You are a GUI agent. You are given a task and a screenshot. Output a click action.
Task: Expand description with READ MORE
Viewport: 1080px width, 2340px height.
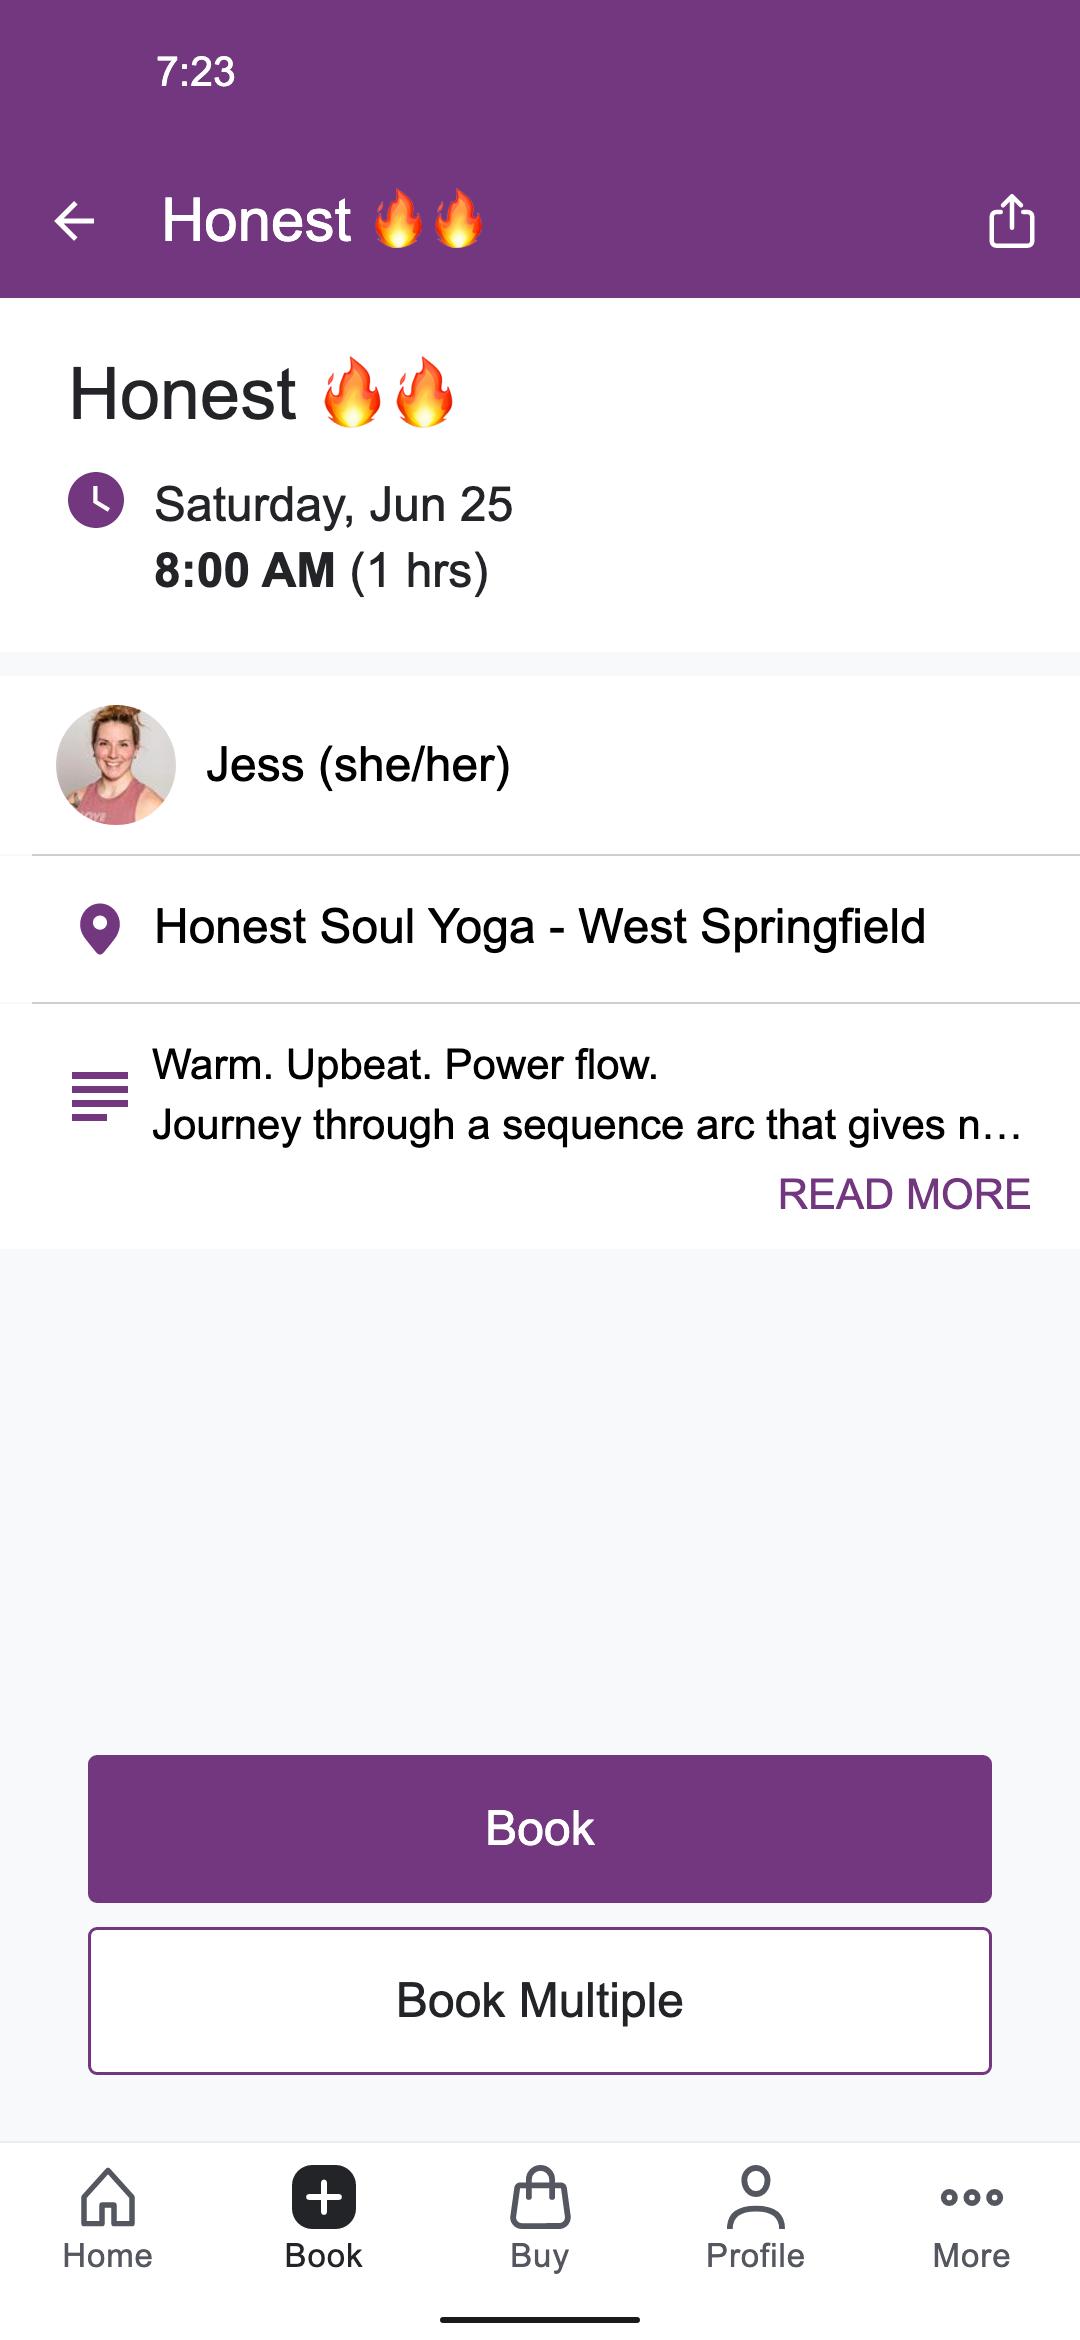pyautogui.click(x=904, y=1194)
